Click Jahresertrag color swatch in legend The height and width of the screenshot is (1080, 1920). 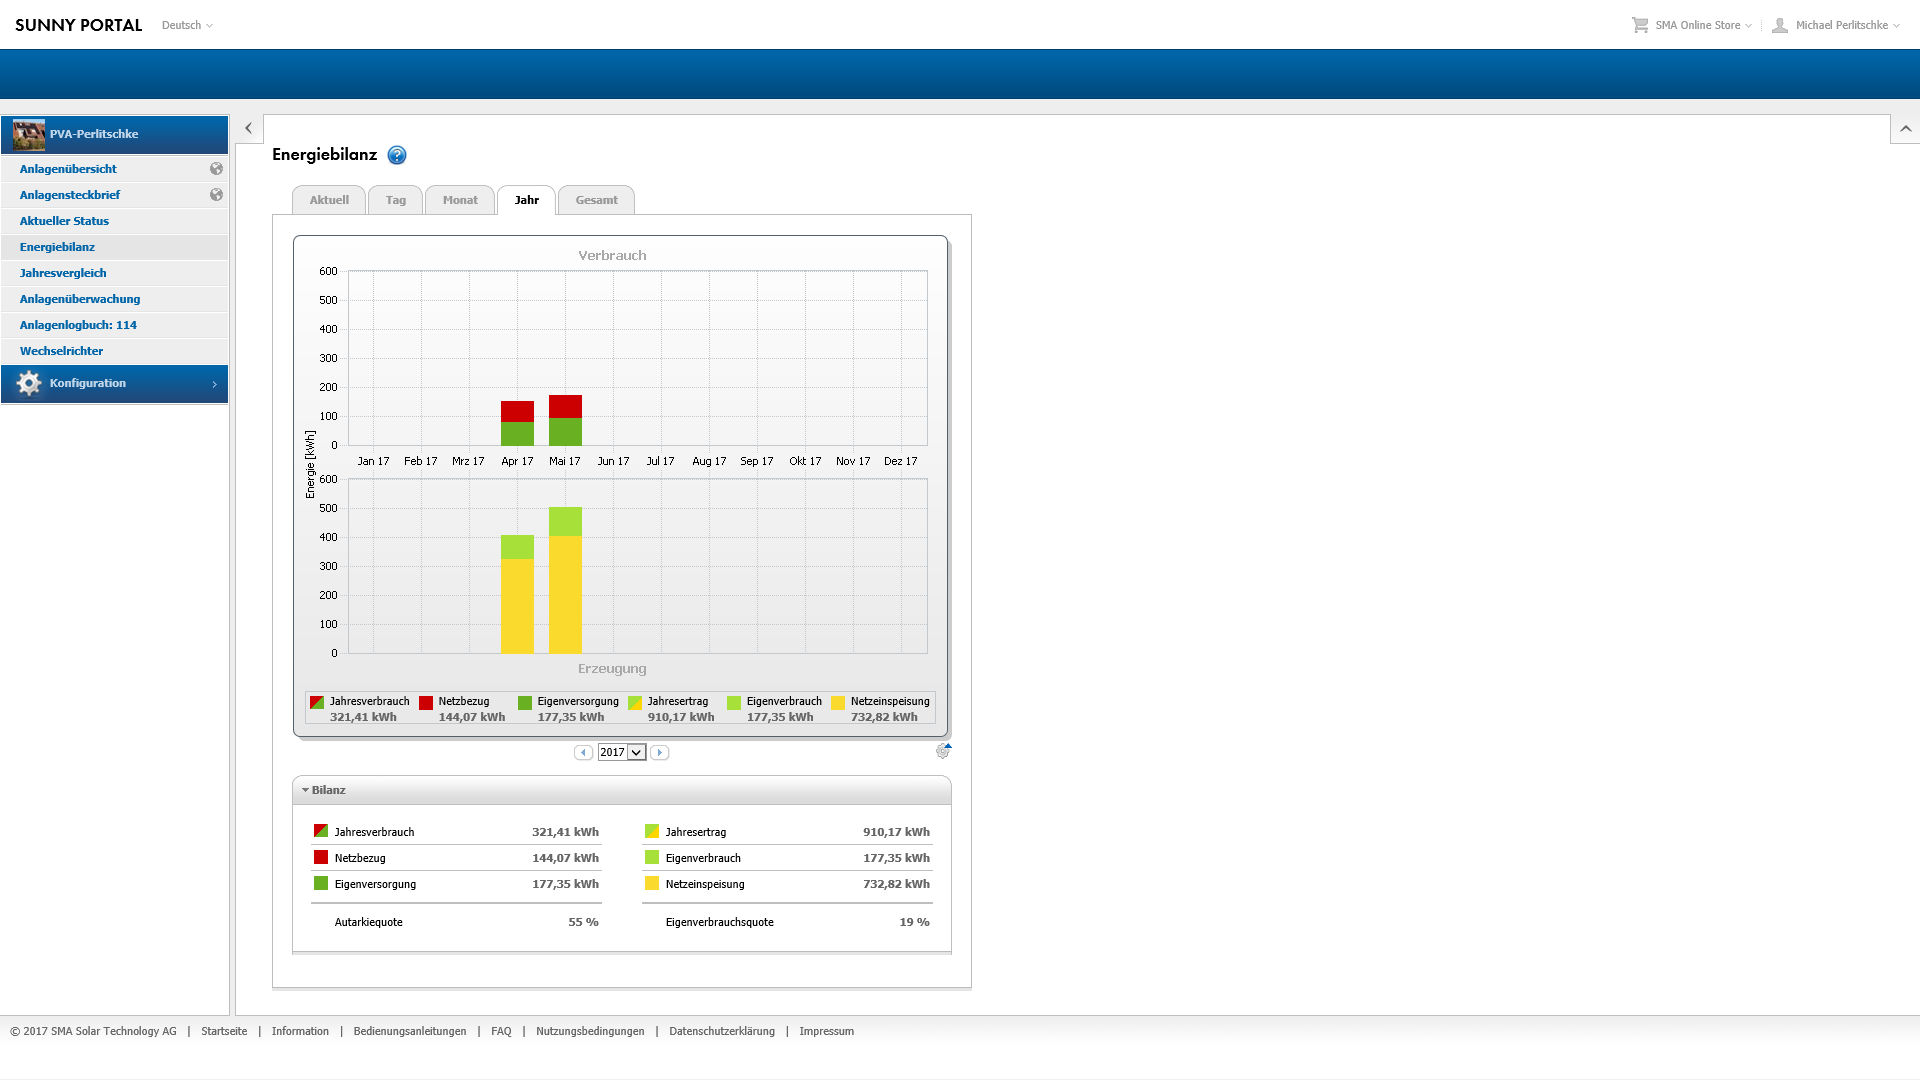pyautogui.click(x=634, y=703)
